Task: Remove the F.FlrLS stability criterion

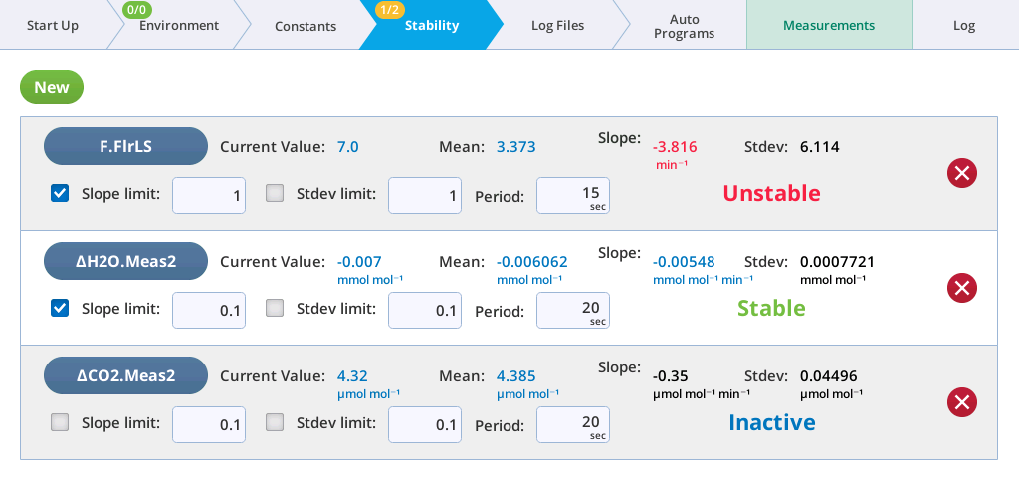Action: 961,174
